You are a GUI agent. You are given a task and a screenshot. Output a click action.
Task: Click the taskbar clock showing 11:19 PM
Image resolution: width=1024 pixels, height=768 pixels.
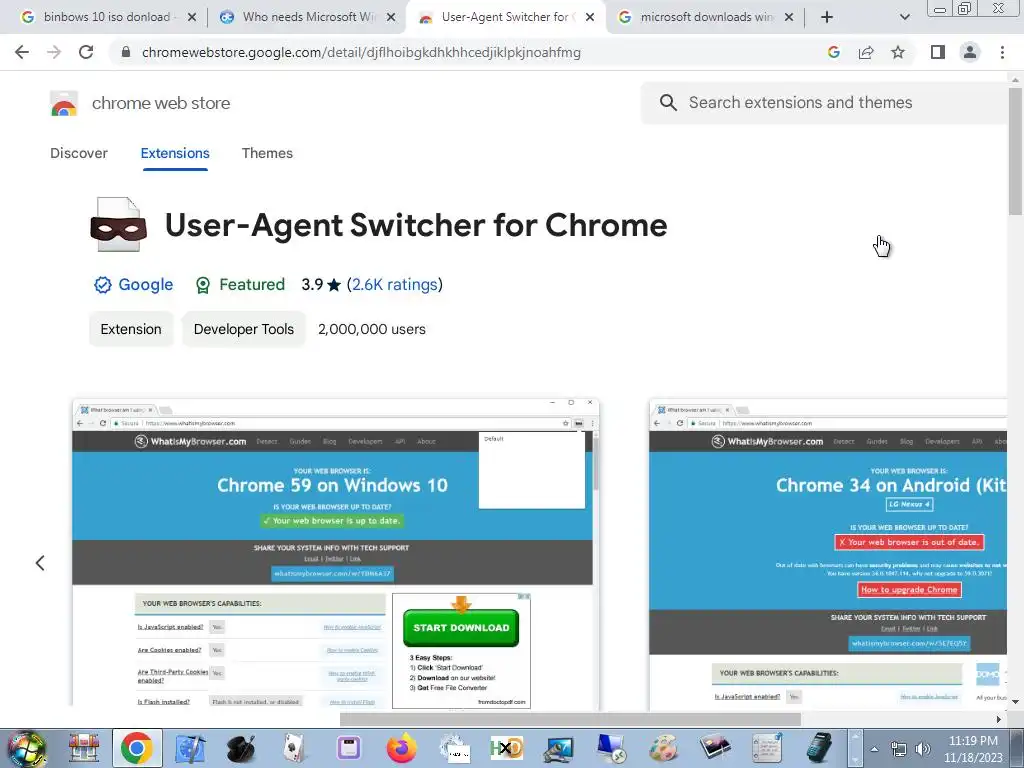pos(973,749)
